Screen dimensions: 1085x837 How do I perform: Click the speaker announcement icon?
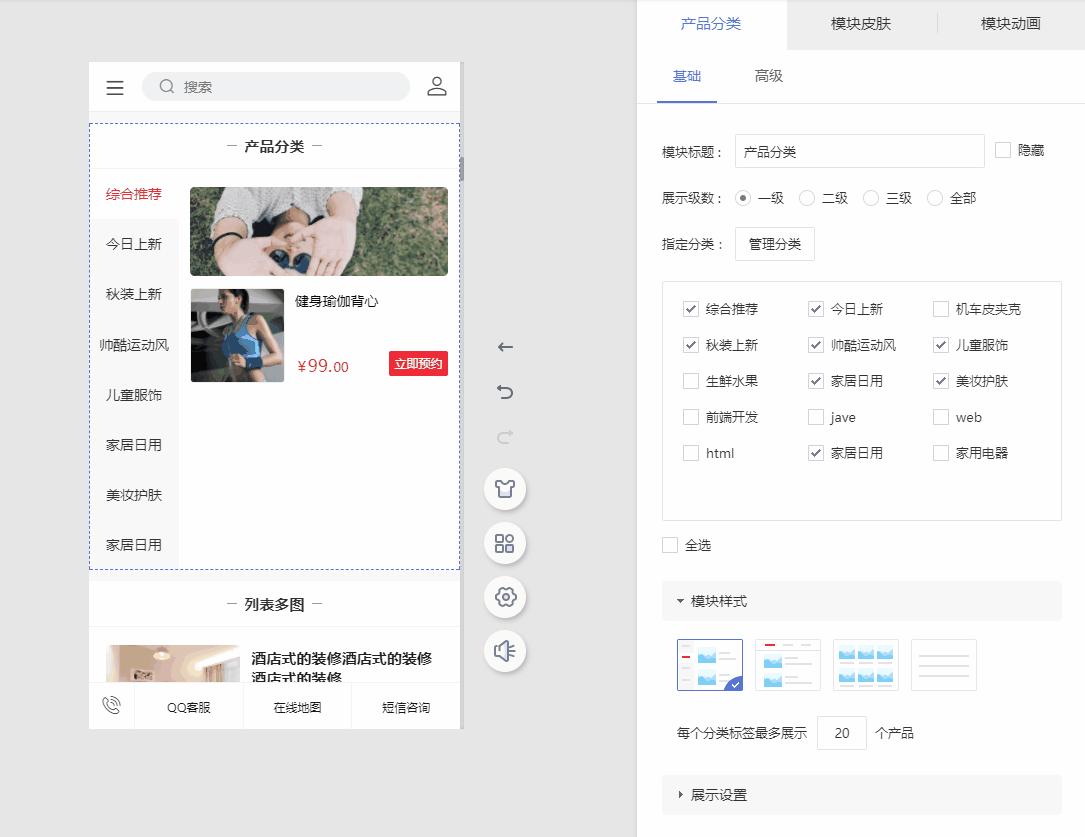point(505,651)
